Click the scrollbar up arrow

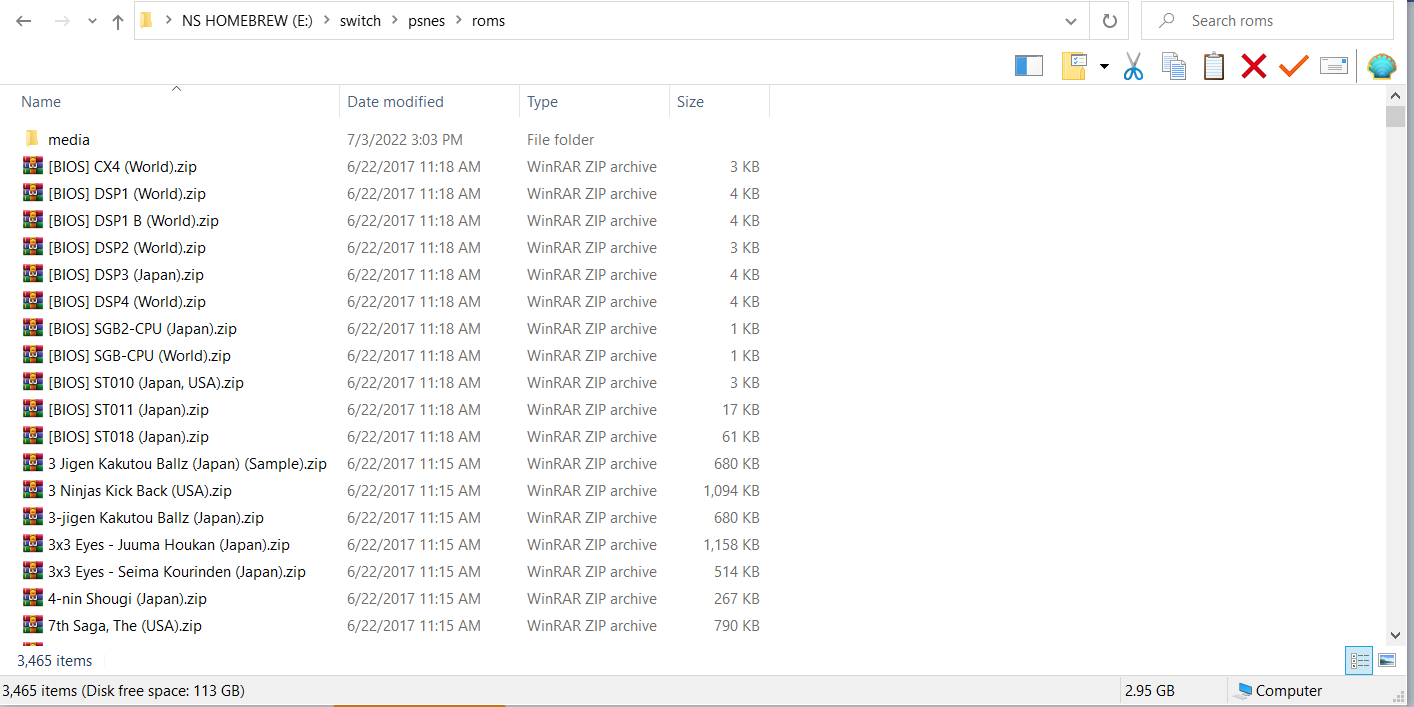(x=1396, y=95)
